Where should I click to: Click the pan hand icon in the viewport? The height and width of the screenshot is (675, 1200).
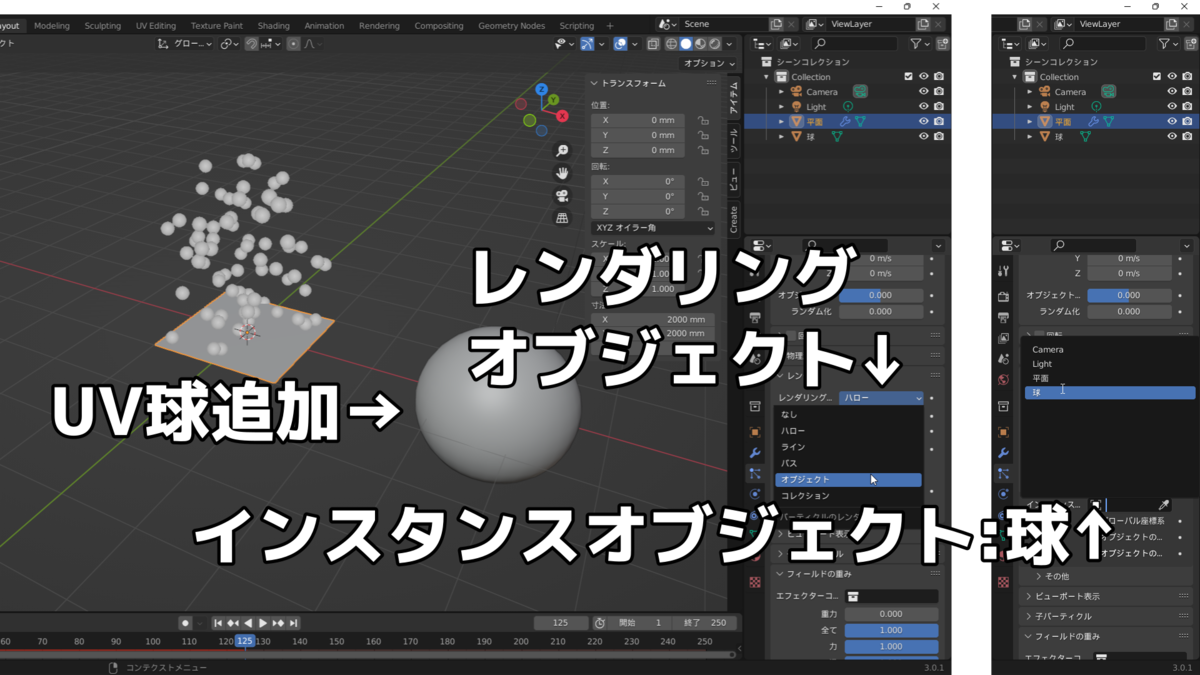tap(562, 173)
